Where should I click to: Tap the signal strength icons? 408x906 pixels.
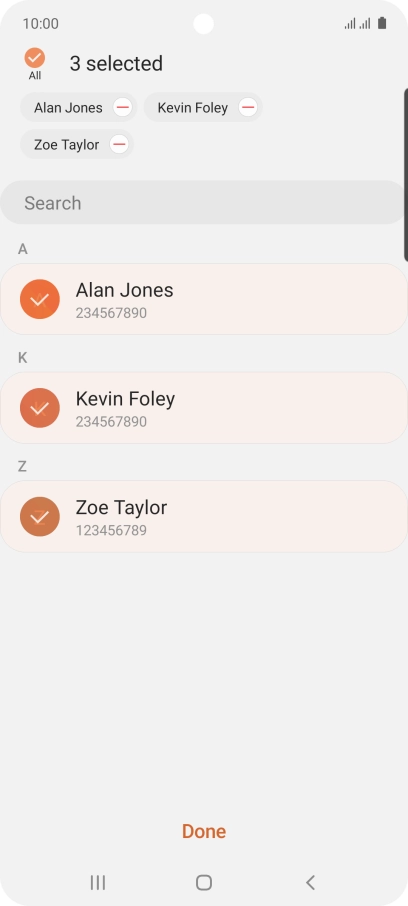[358, 24]
